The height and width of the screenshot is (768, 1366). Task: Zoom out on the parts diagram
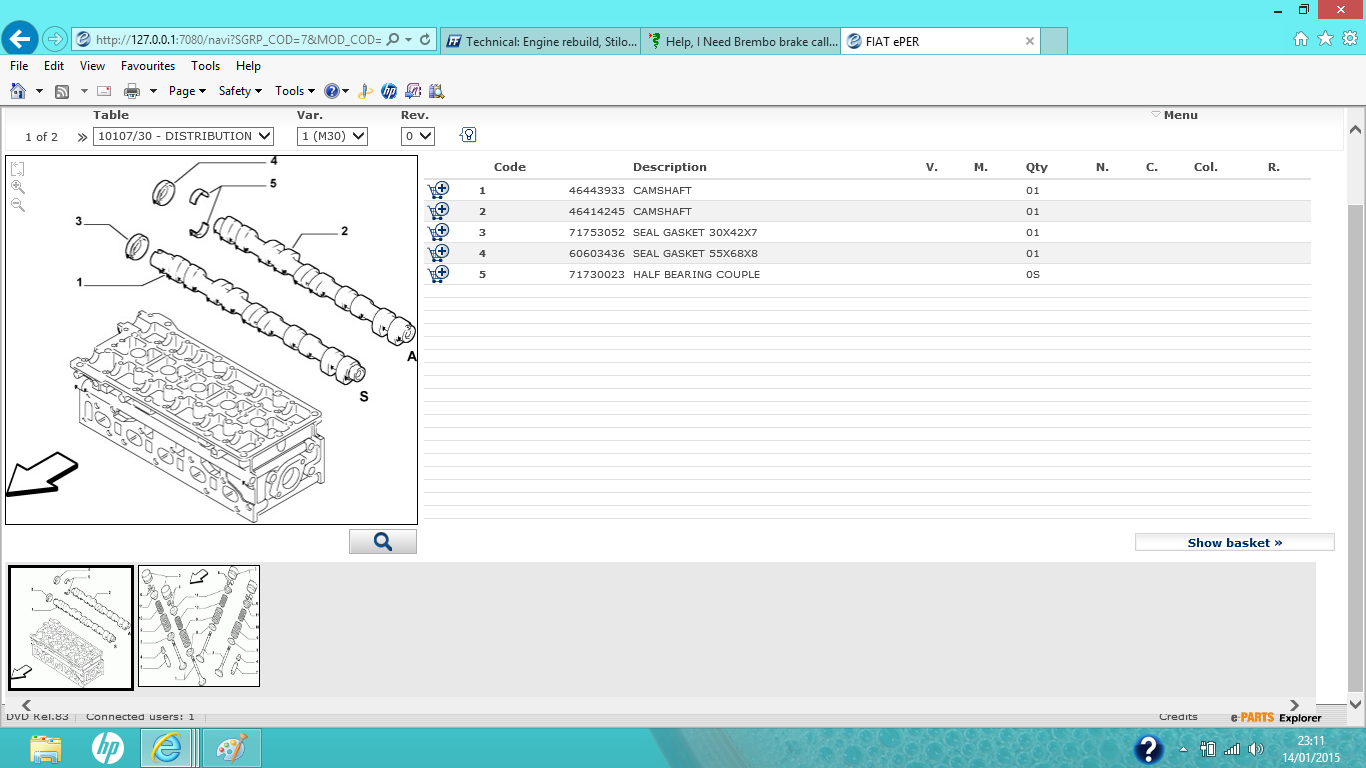[17, 204]
